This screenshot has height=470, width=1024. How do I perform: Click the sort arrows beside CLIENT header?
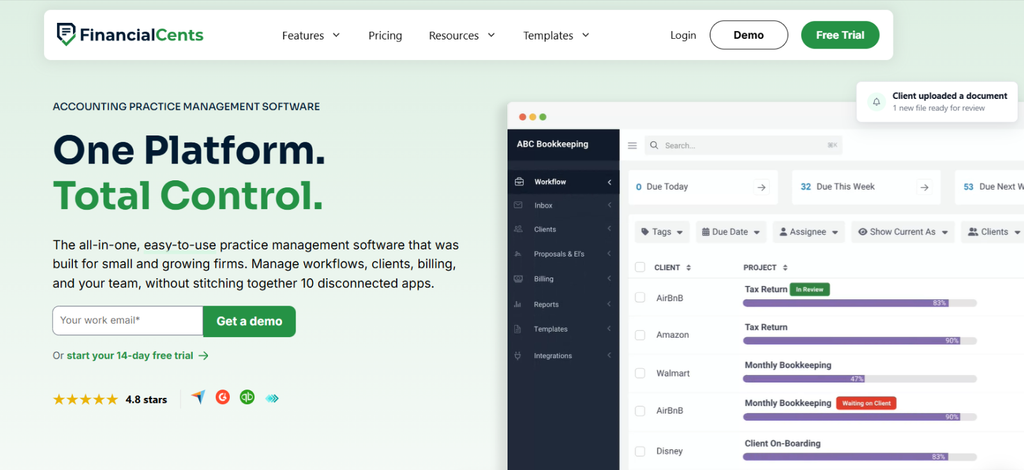688,268
